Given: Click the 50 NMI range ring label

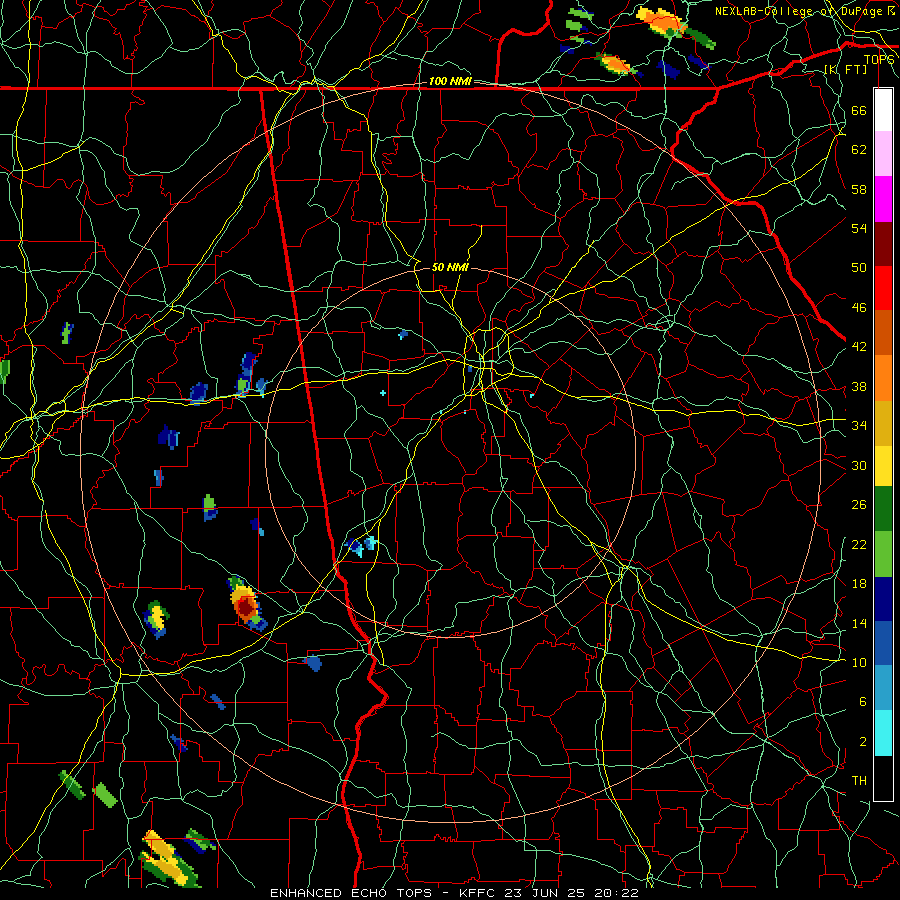Looking at the screenshot, I should pos(449,267).
